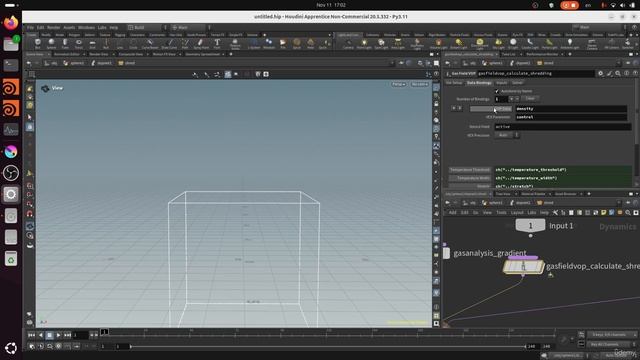The height and width of the screenshot is (360, 640).
Task: Click the density field name input
Action: pyautogui.click(x=571, y=109)
